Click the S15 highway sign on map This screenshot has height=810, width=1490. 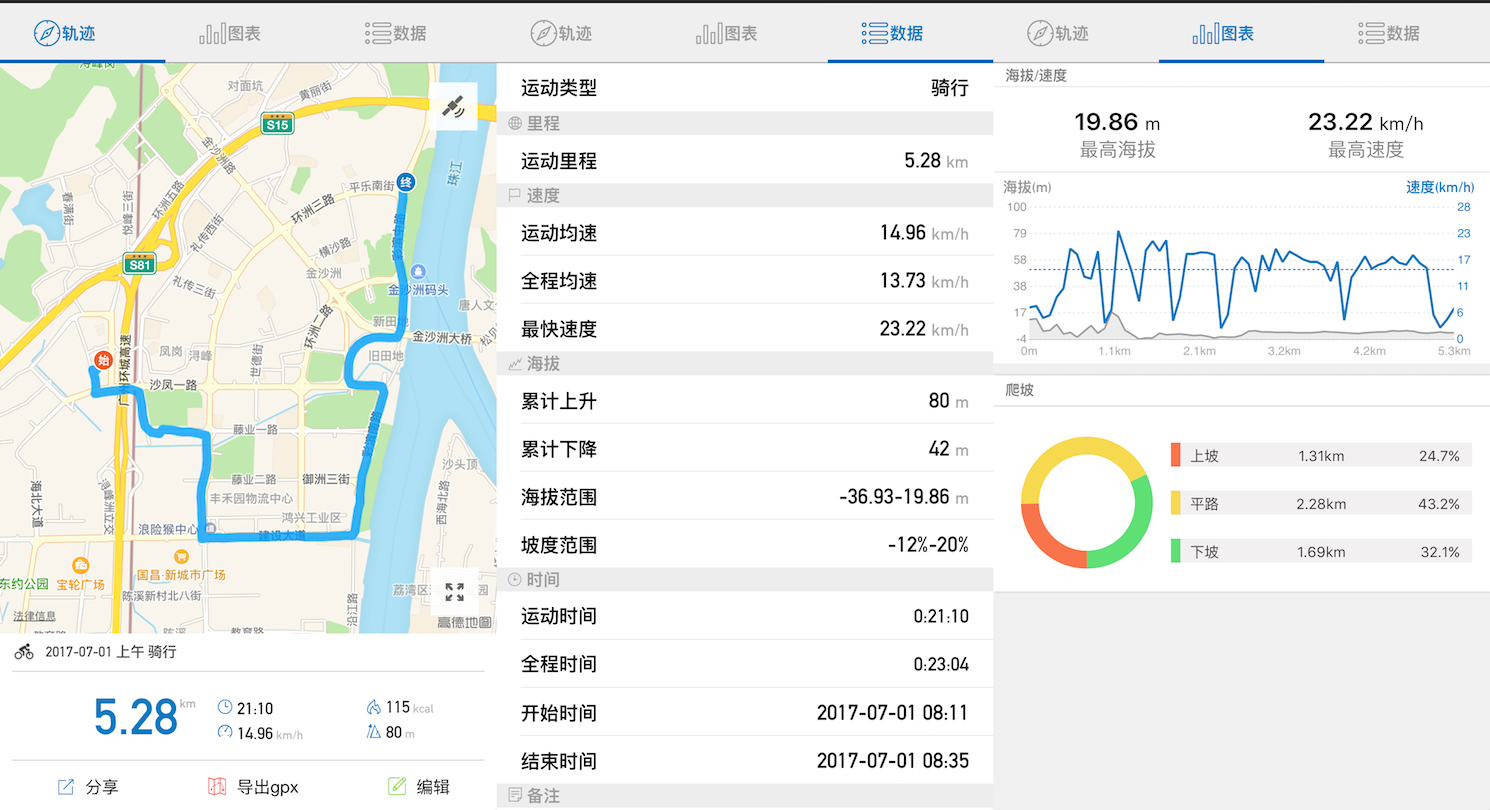[277, 123]
